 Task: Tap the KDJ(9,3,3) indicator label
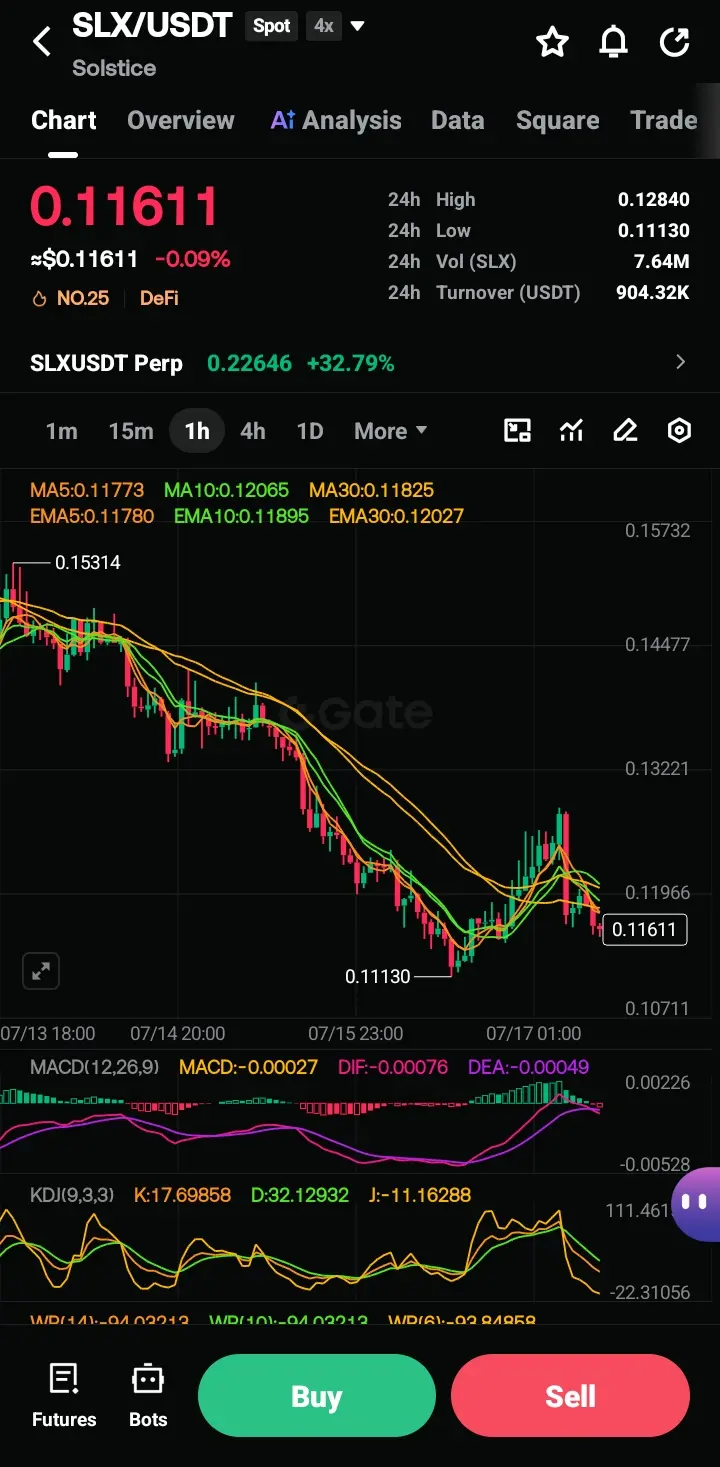72,1195
